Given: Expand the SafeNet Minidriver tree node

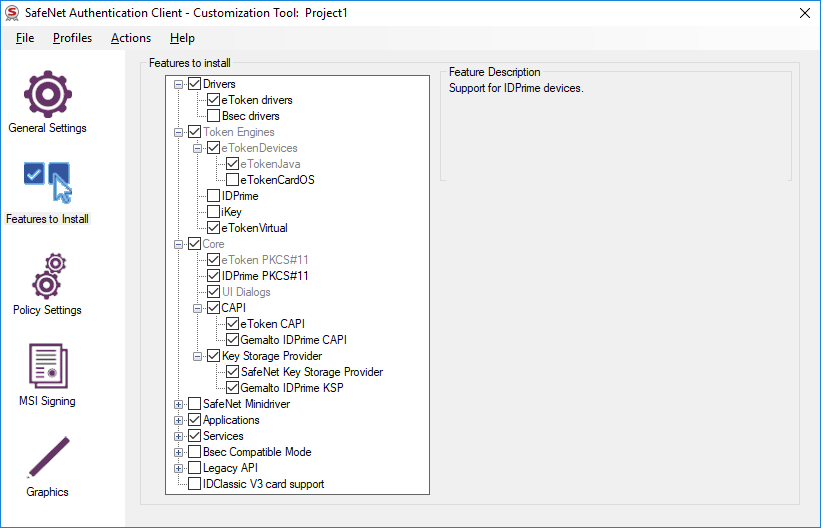Looking at the screenshot, I should click(179, 404).
